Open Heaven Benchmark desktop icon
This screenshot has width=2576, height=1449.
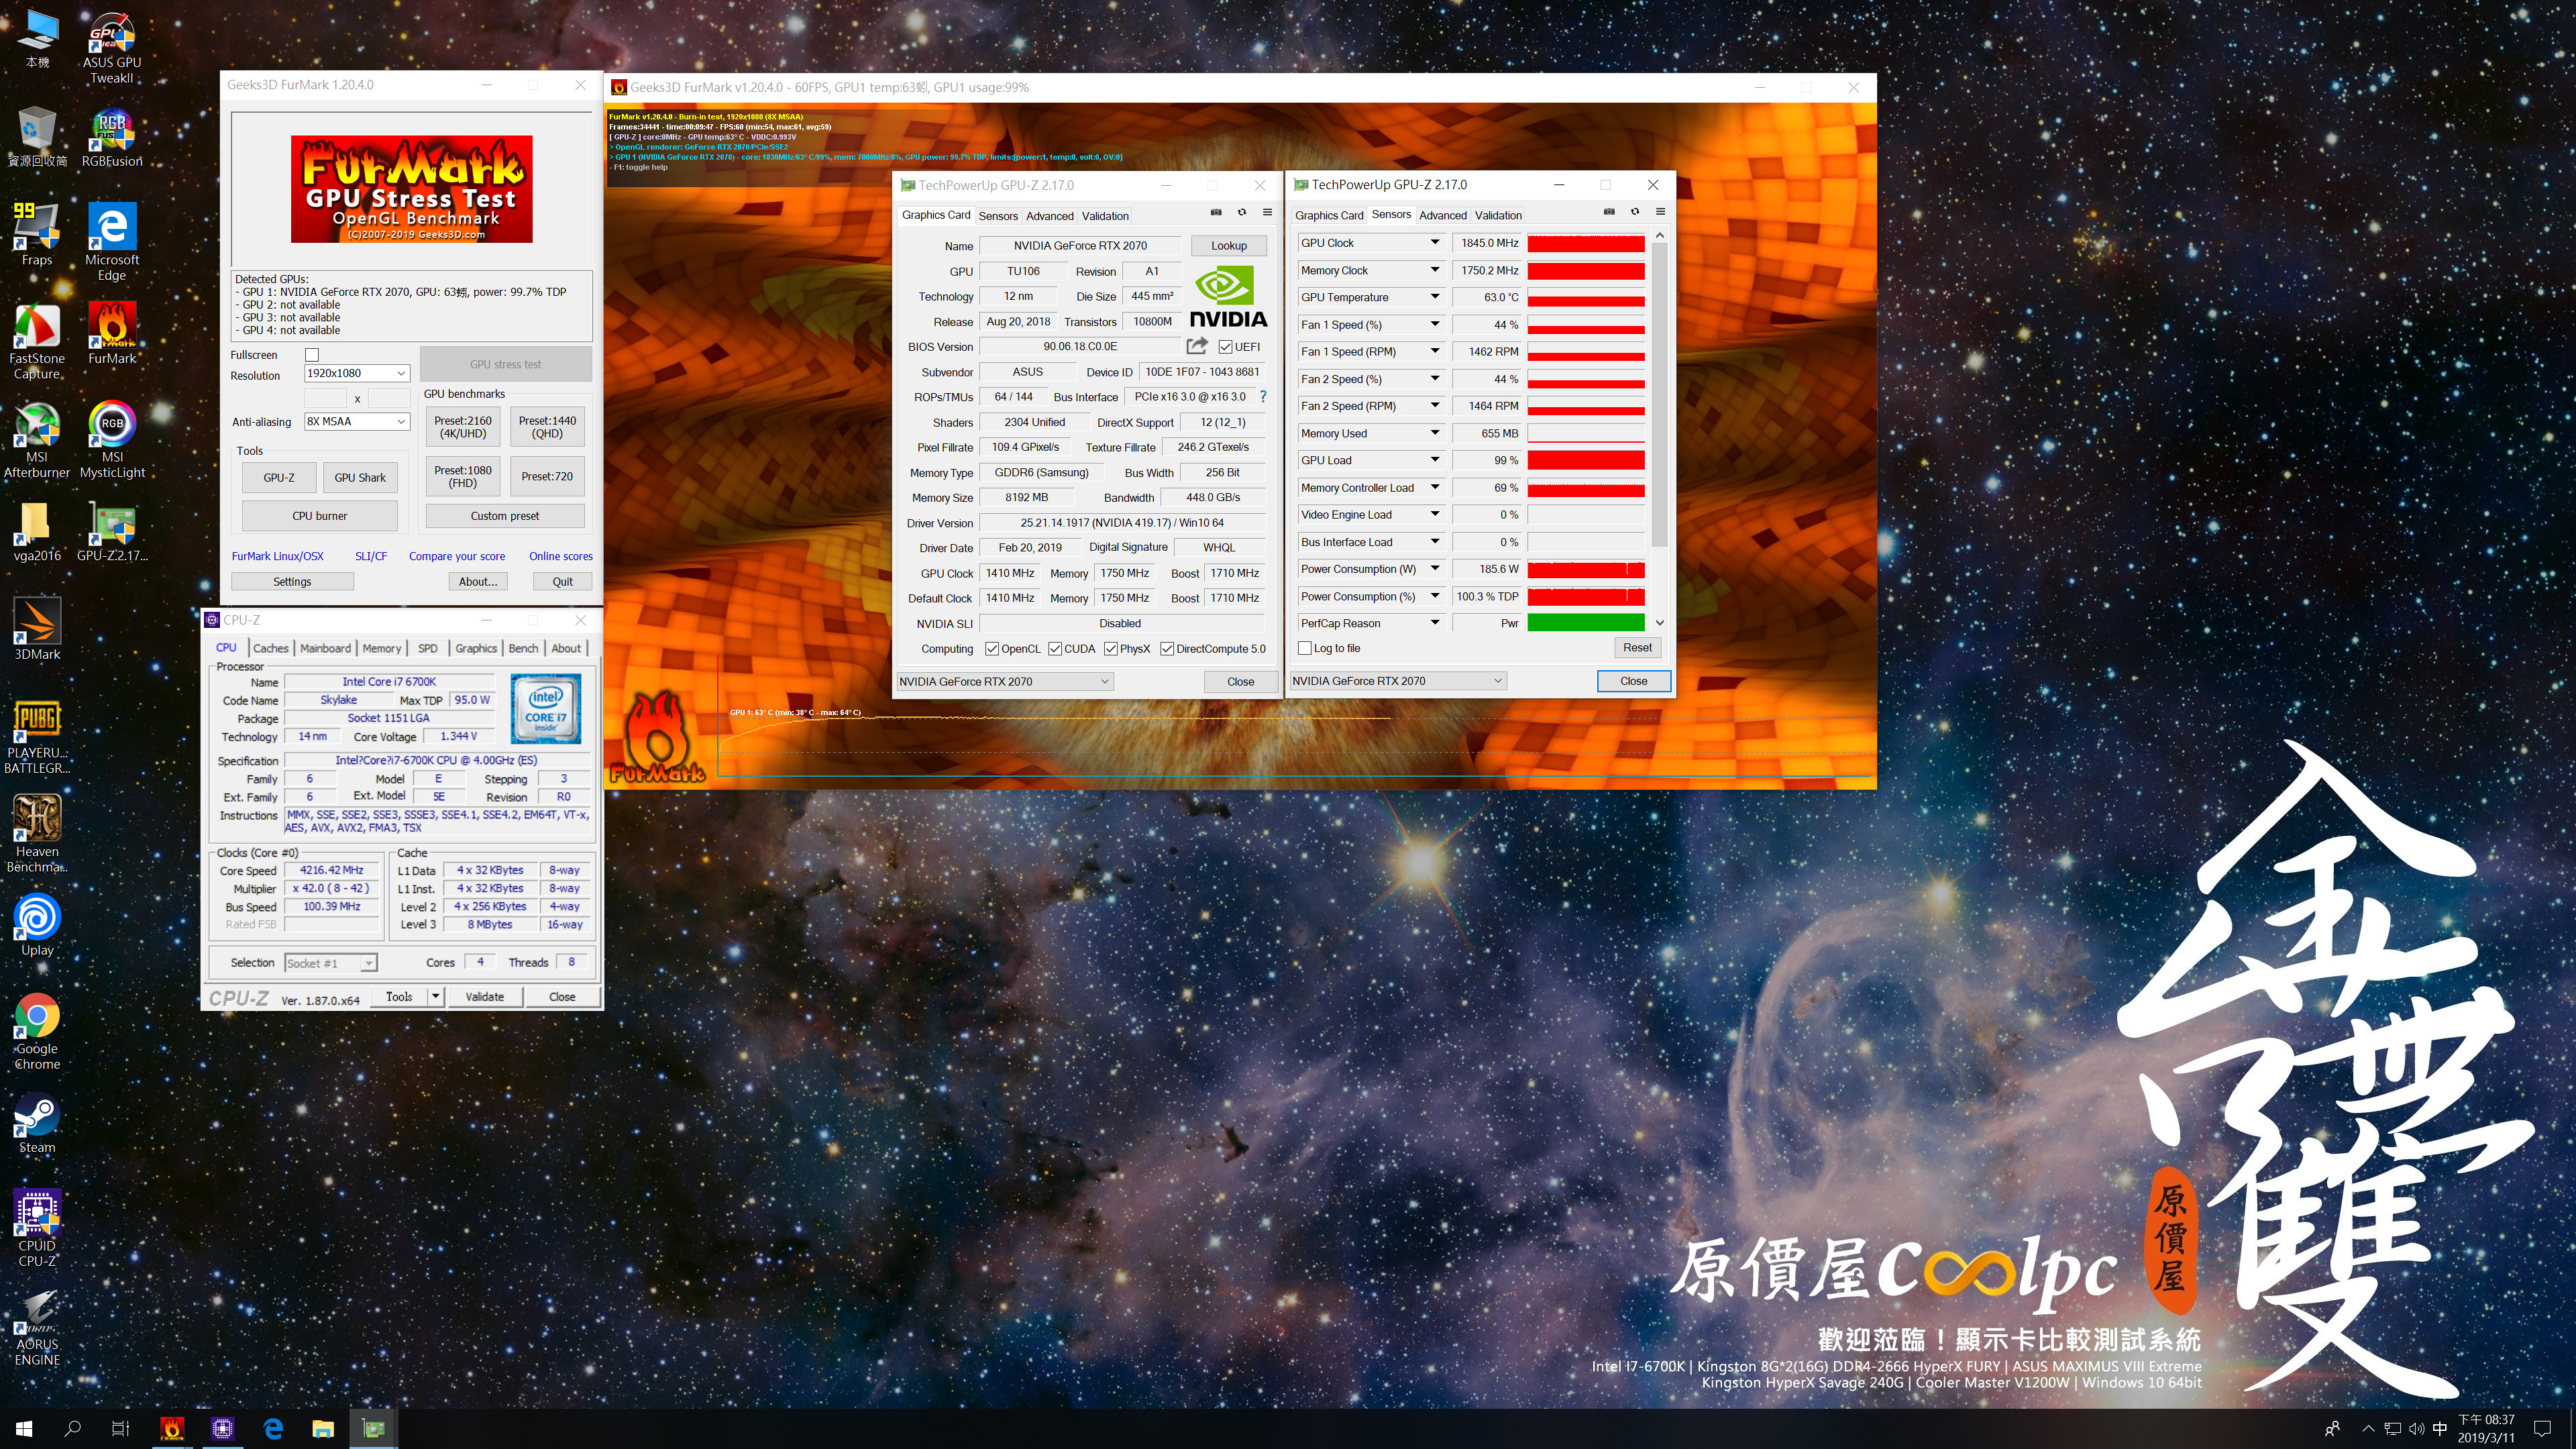point(37,834)
